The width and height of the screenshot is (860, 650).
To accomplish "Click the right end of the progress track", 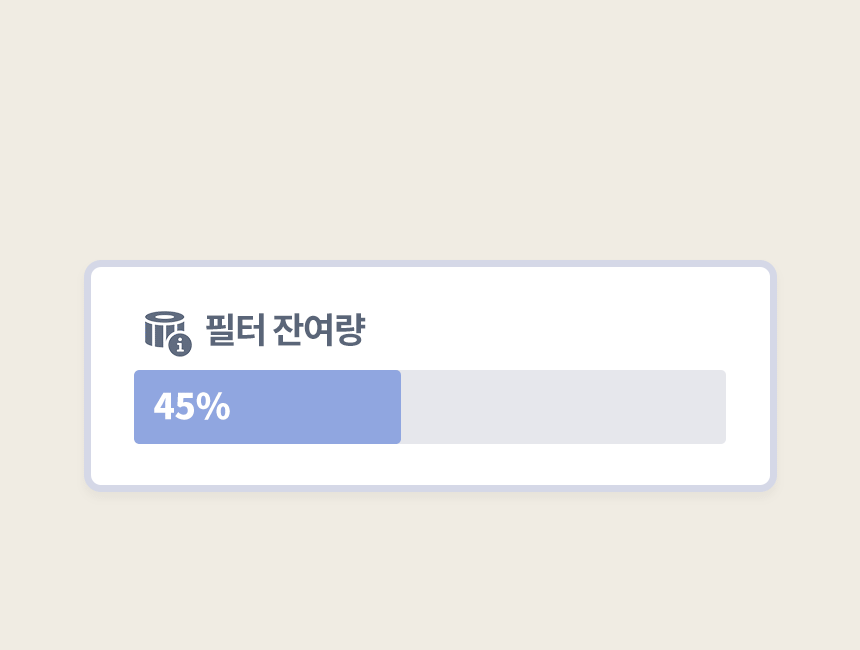I will pyautogui.click(x=720, y=407).
